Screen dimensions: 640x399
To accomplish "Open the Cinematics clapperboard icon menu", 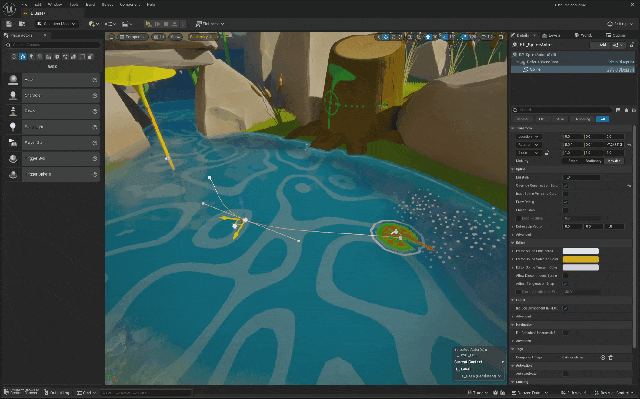I will coord(127,24).
